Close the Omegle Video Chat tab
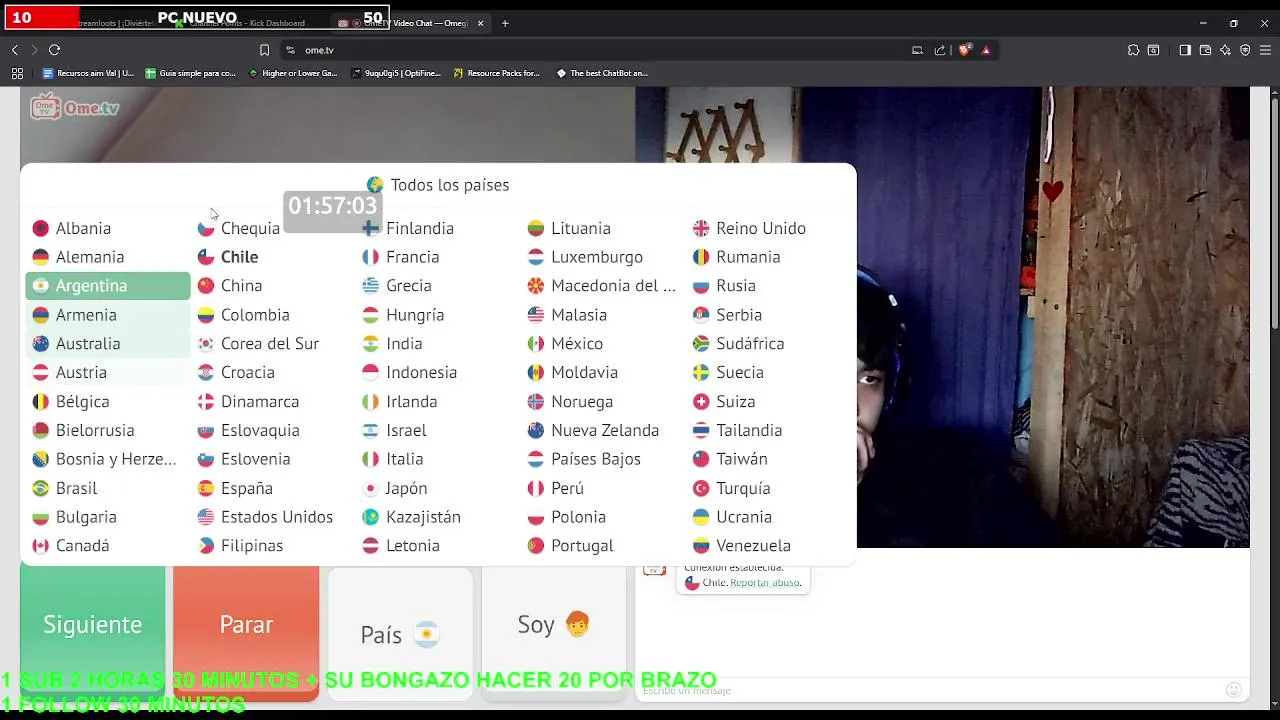 [480, 23]
